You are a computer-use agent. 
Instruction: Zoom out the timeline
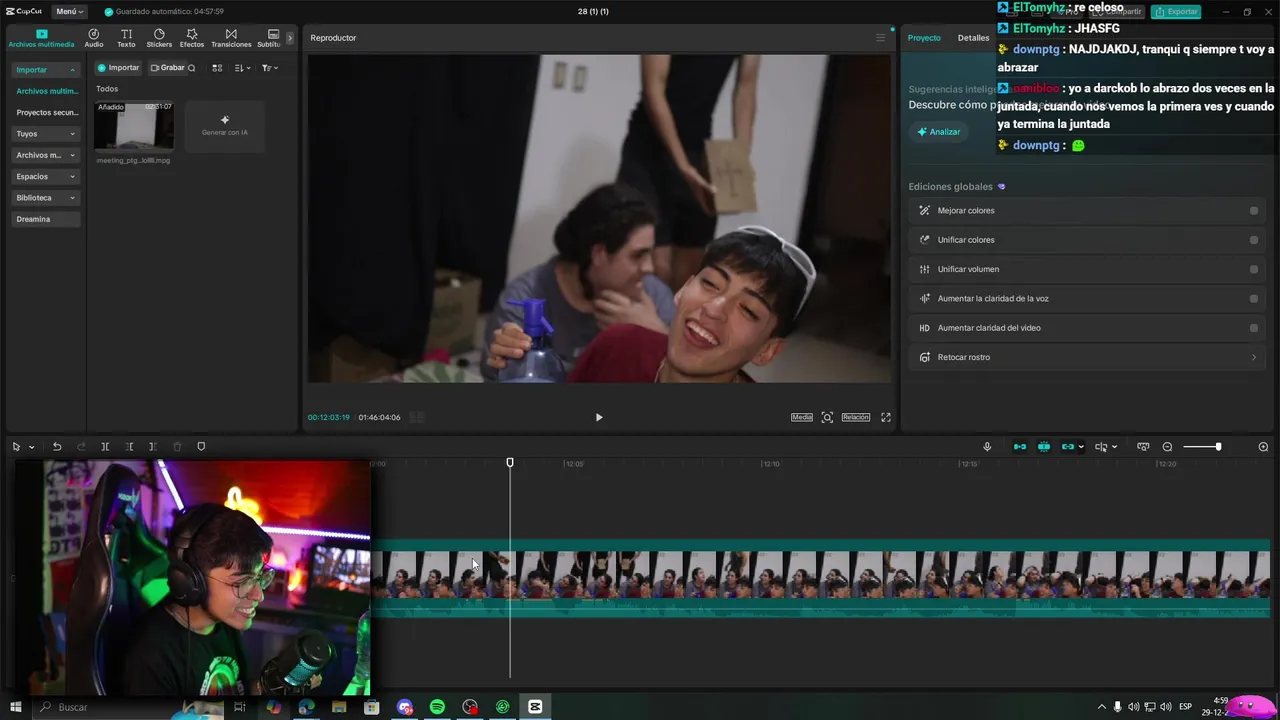[x=1167, y=447]
